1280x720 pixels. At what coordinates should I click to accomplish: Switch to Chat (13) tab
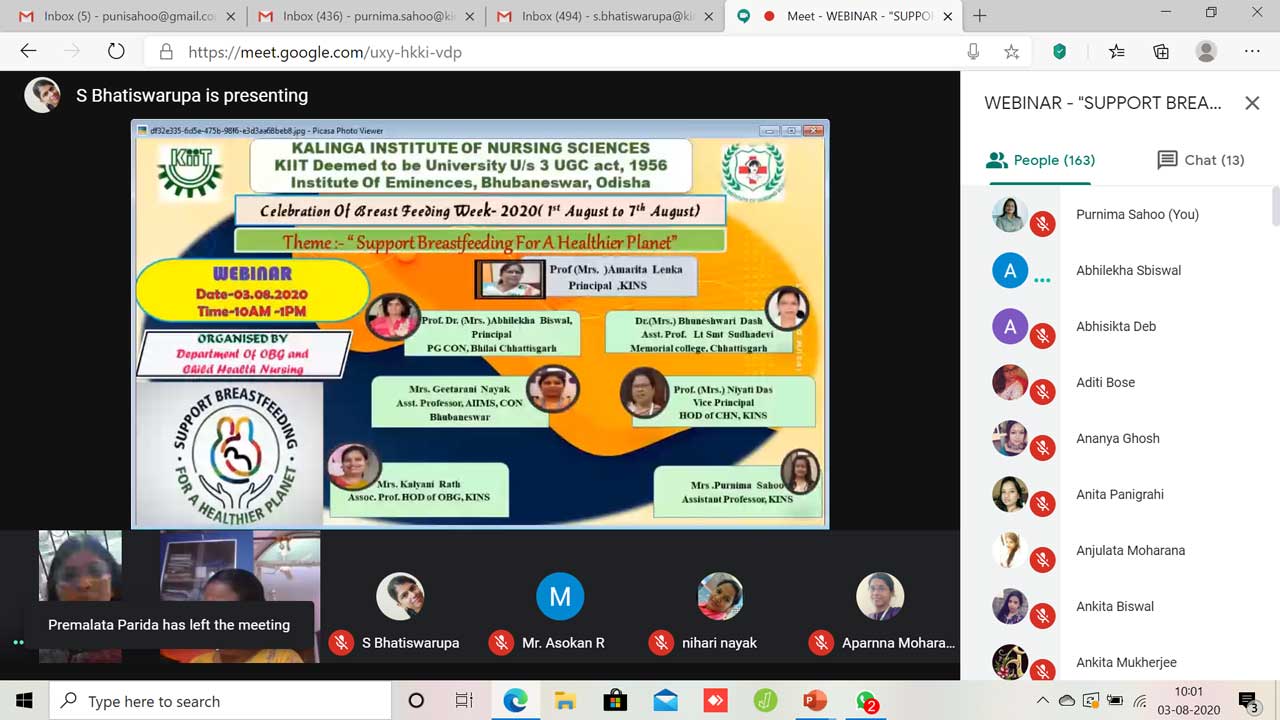[x=1200, y=160]
